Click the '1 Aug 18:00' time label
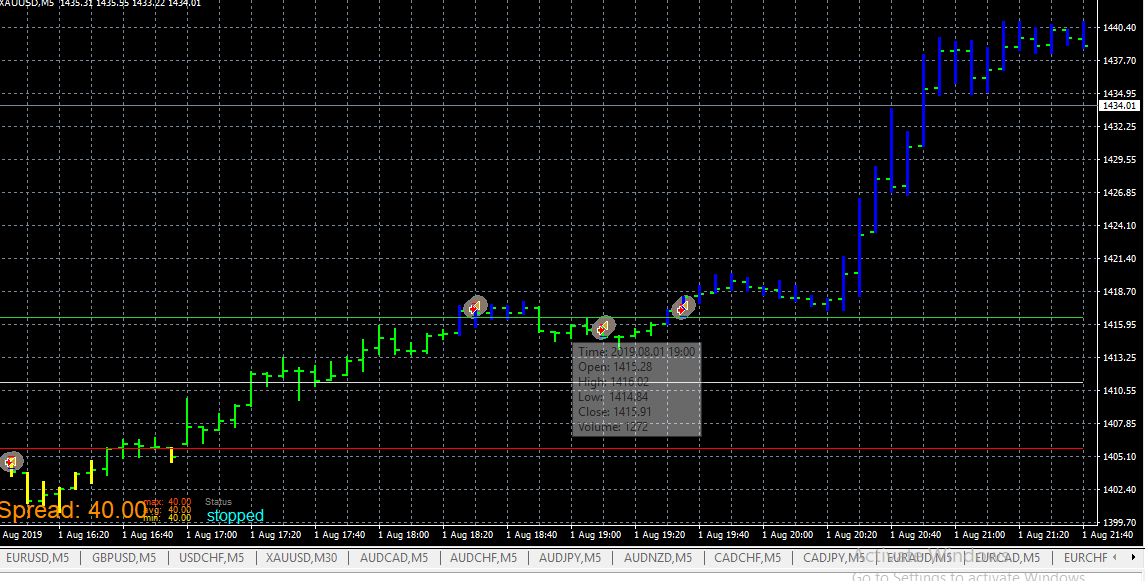Image resolution: width=1145 pixels, height=581 pixels. (404, 535)
